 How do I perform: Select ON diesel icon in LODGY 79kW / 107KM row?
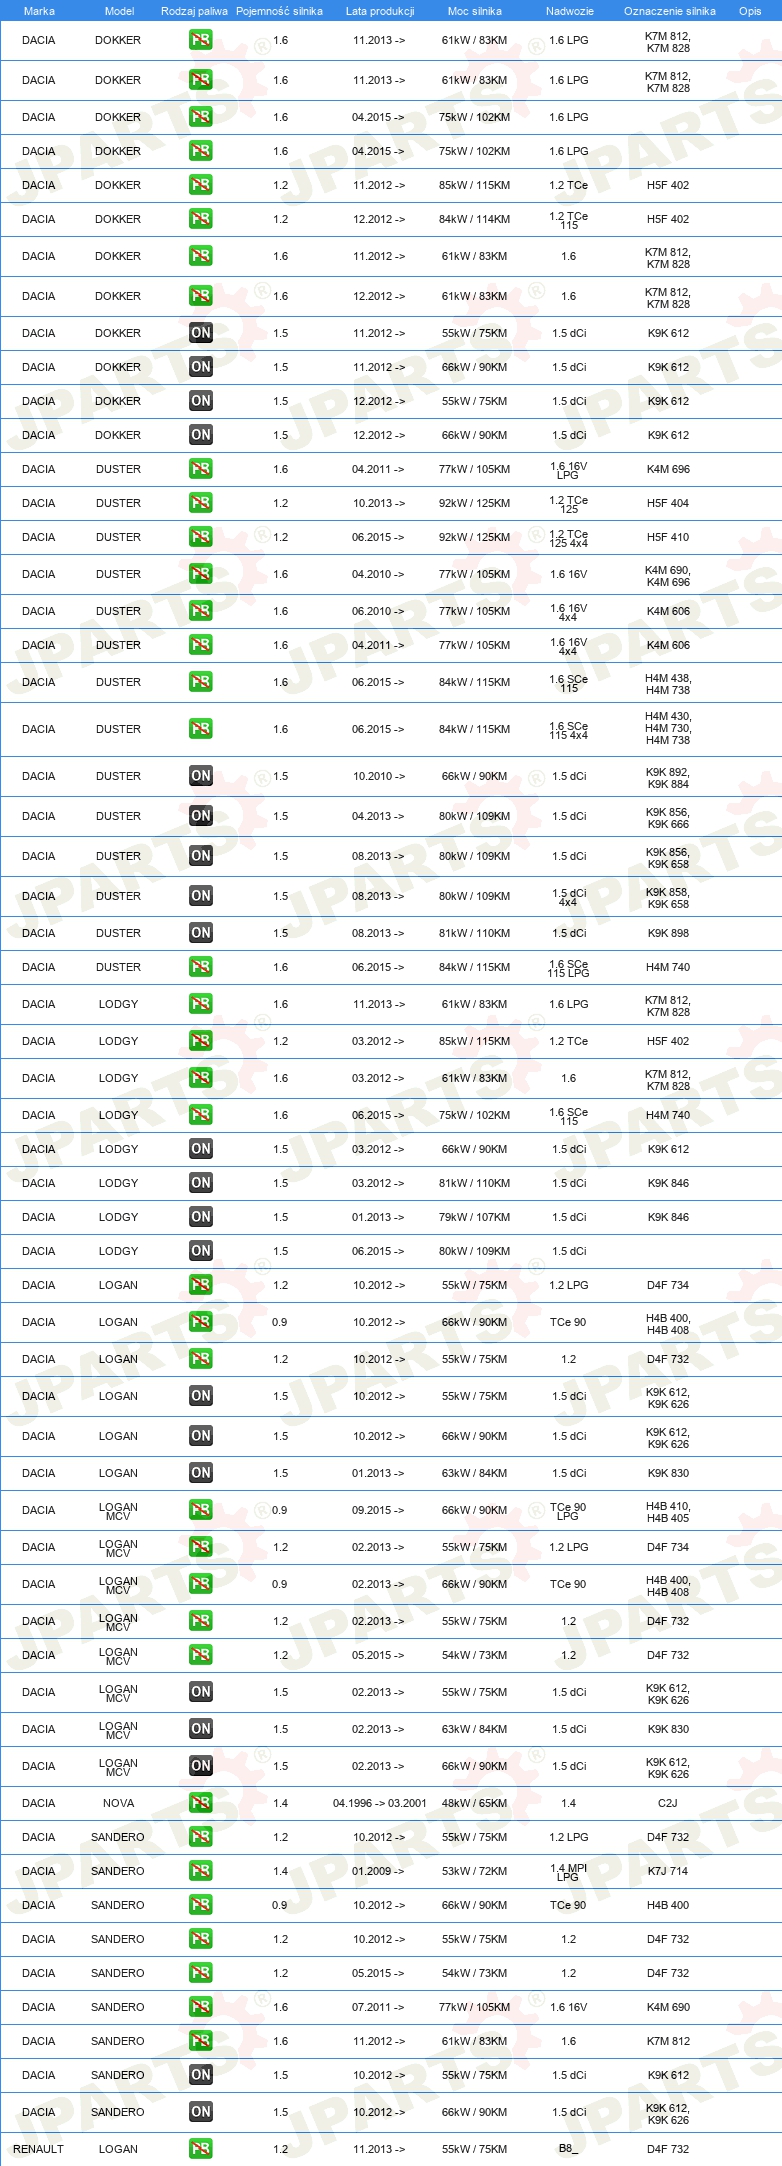pos(201,1217)
